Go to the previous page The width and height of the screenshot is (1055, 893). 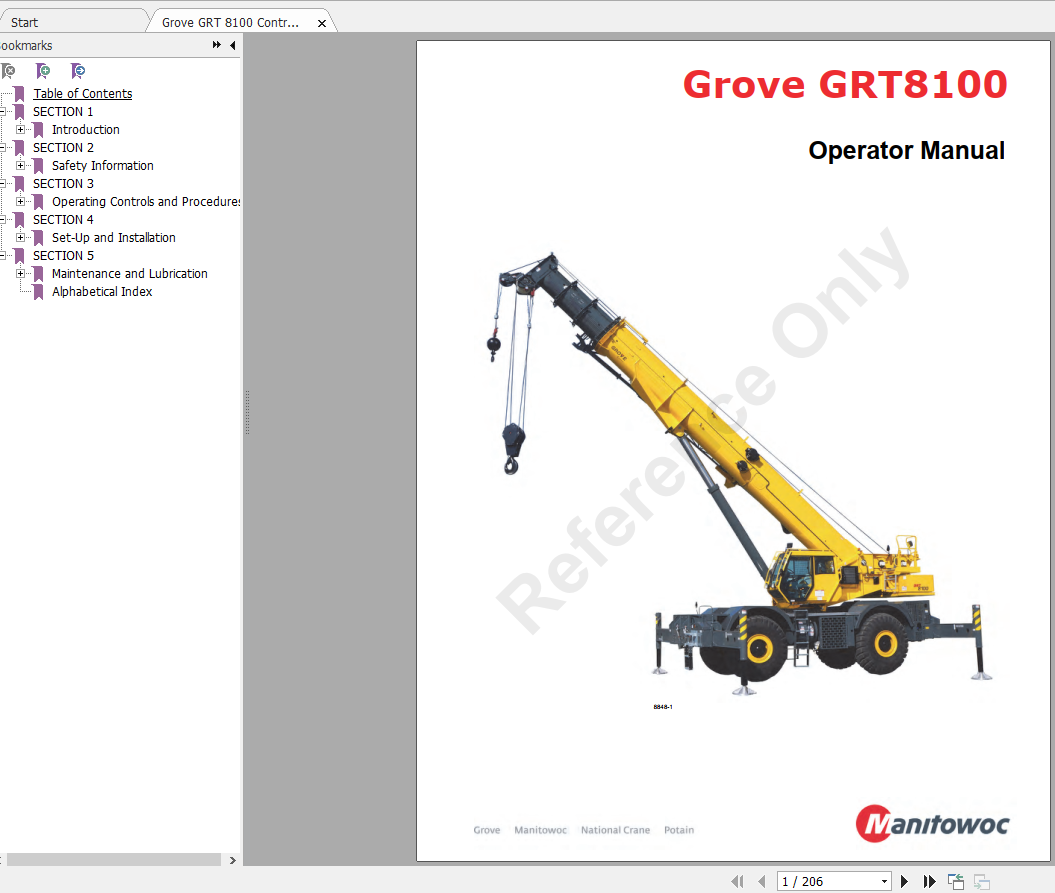(x=762, y=881)
